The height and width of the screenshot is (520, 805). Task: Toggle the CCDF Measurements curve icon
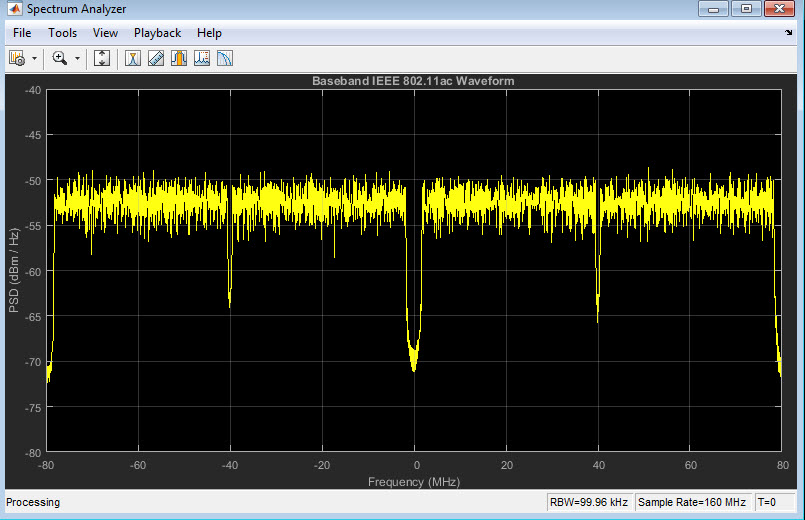coord(224,58)
